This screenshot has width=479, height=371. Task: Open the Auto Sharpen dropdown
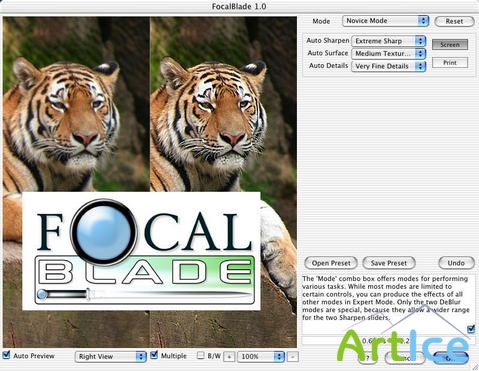(389, 41)
